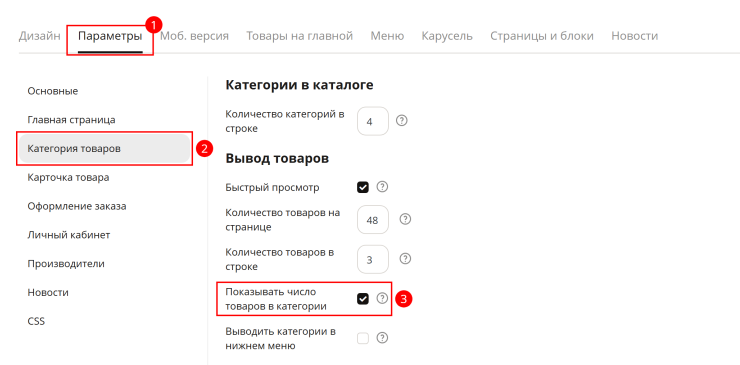Go to Оформление заказа section
This screenshot has width=740, height=365.
click(x=77, y=206)
